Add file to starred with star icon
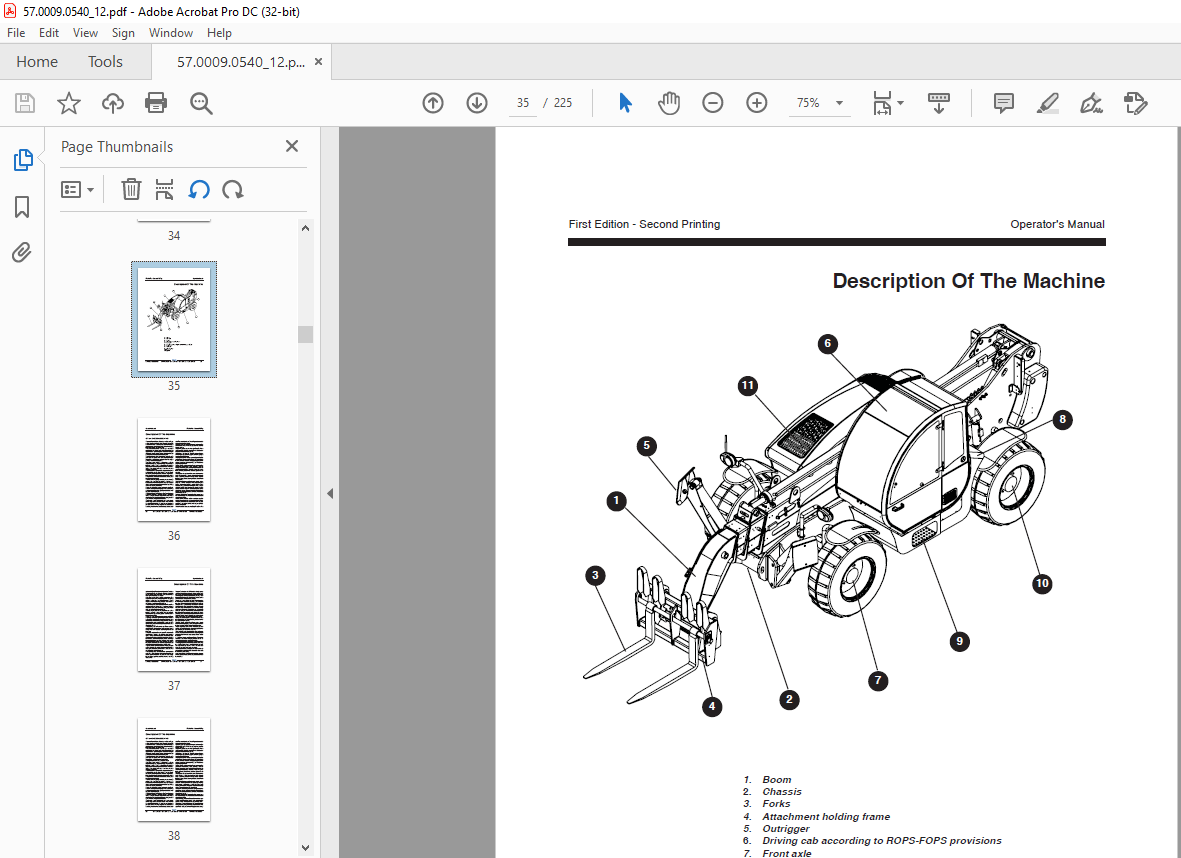1181x858 pixels. coord(69,102)
